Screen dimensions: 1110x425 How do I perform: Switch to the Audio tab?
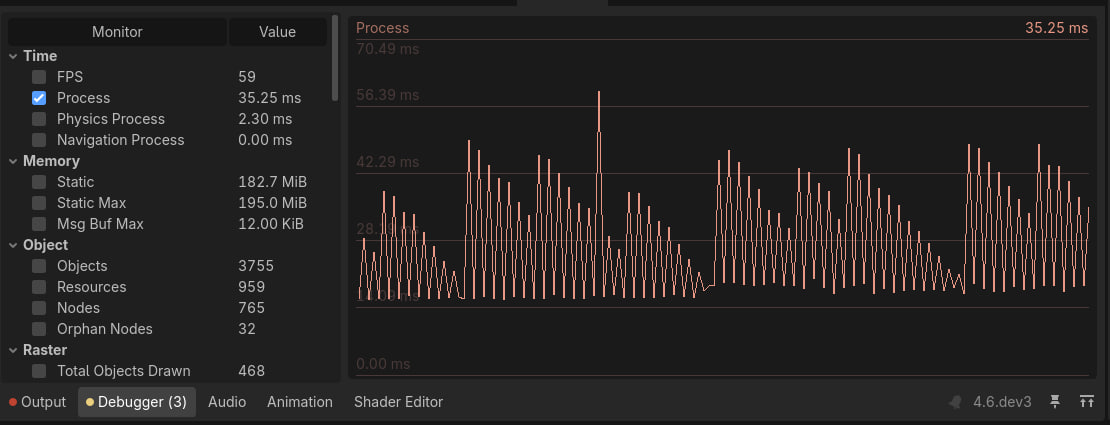[x=227, y=402]
